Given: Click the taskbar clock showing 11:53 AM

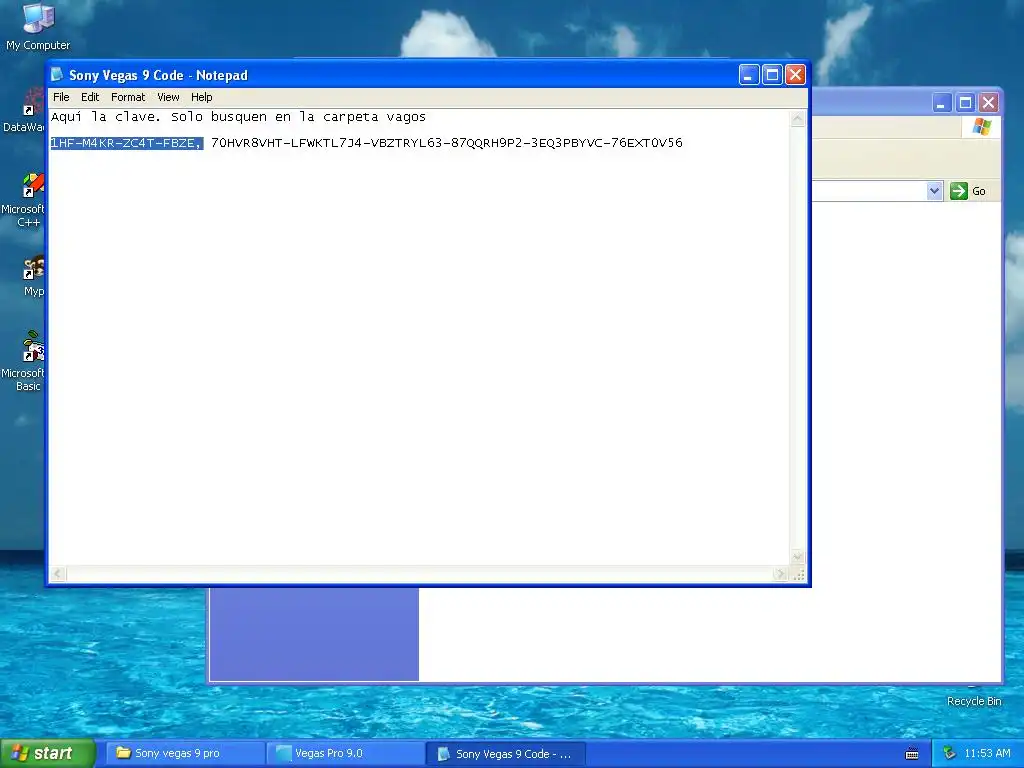Looking at the screenshot, I should (x=987, y=754).
